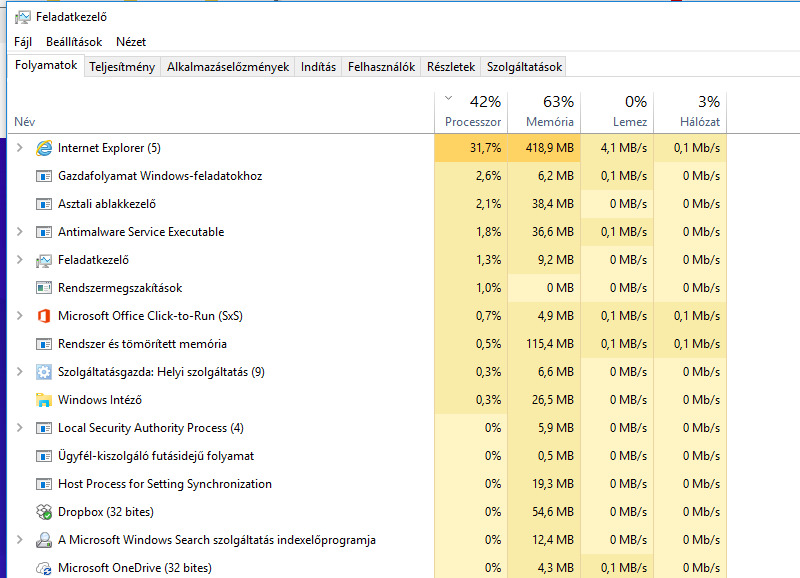Image resolution: width=800 pixels, height=578 pixels.
Task: Click the 418,9 MB memory cell
Action: [x=544, y=148]
